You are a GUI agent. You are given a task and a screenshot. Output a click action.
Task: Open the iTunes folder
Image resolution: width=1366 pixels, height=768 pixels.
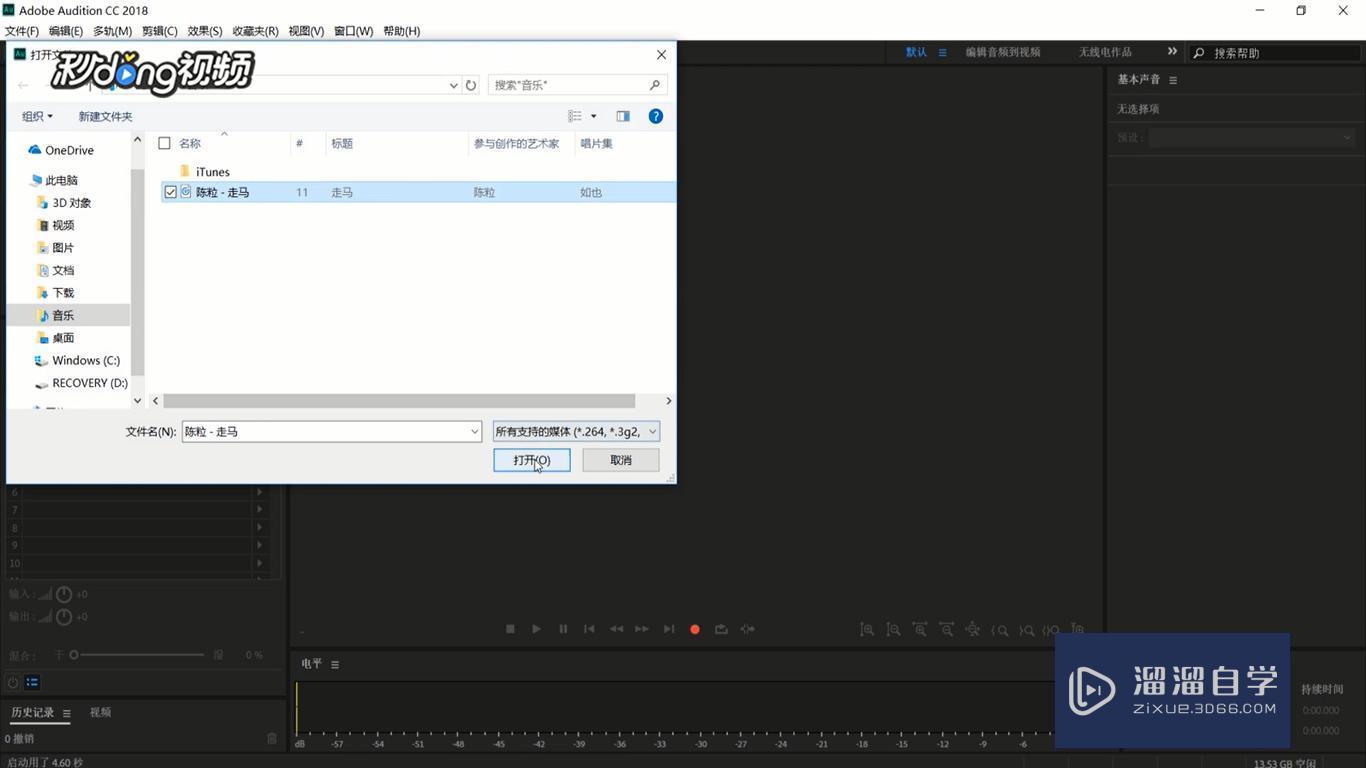[x=212, y=172]
